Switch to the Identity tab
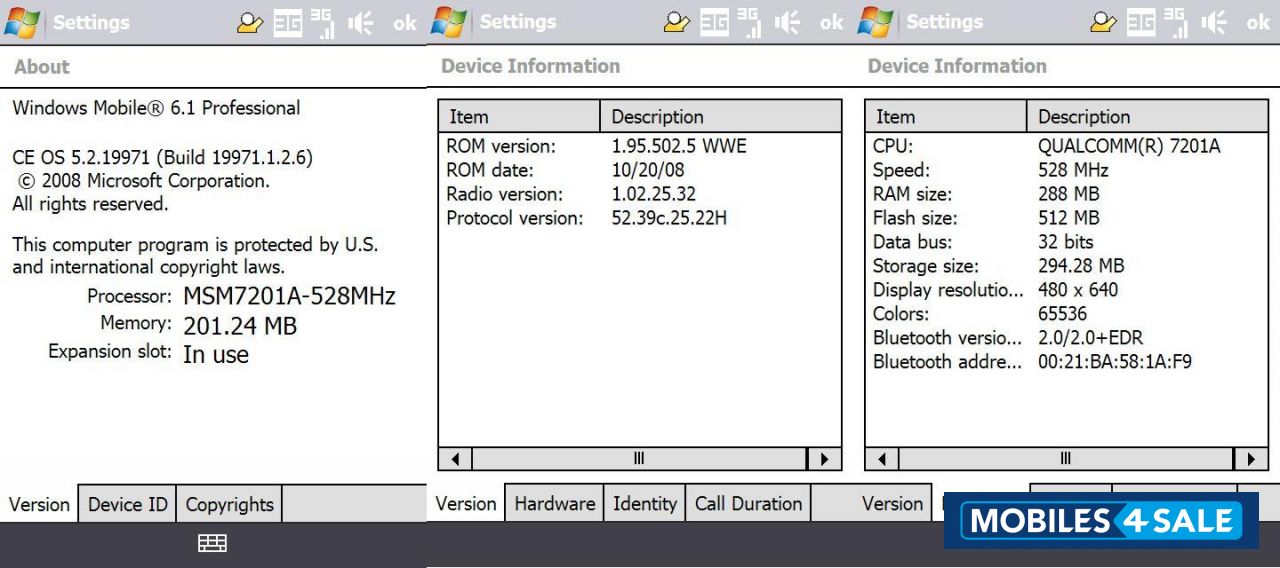The image size is (1280, 568). (644, 504)
